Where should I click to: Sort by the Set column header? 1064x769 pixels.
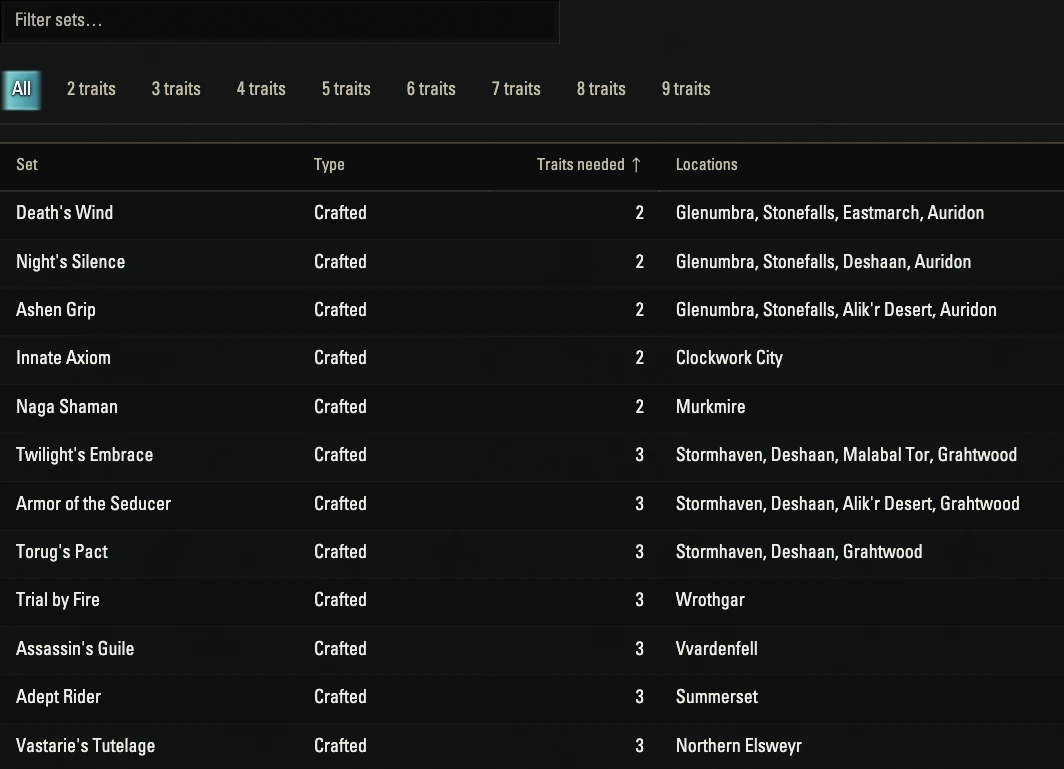[27, 164]
